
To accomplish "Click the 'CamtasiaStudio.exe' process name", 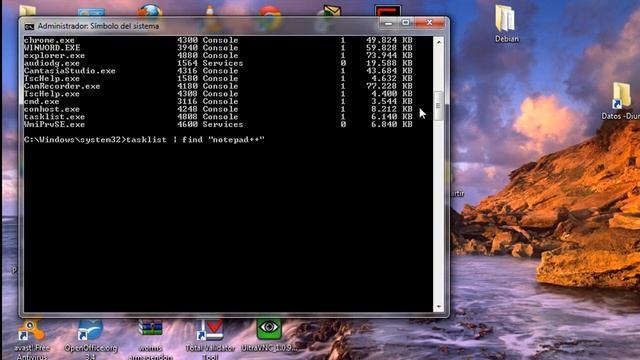I will pyautogui.click(x=70, y=71).
